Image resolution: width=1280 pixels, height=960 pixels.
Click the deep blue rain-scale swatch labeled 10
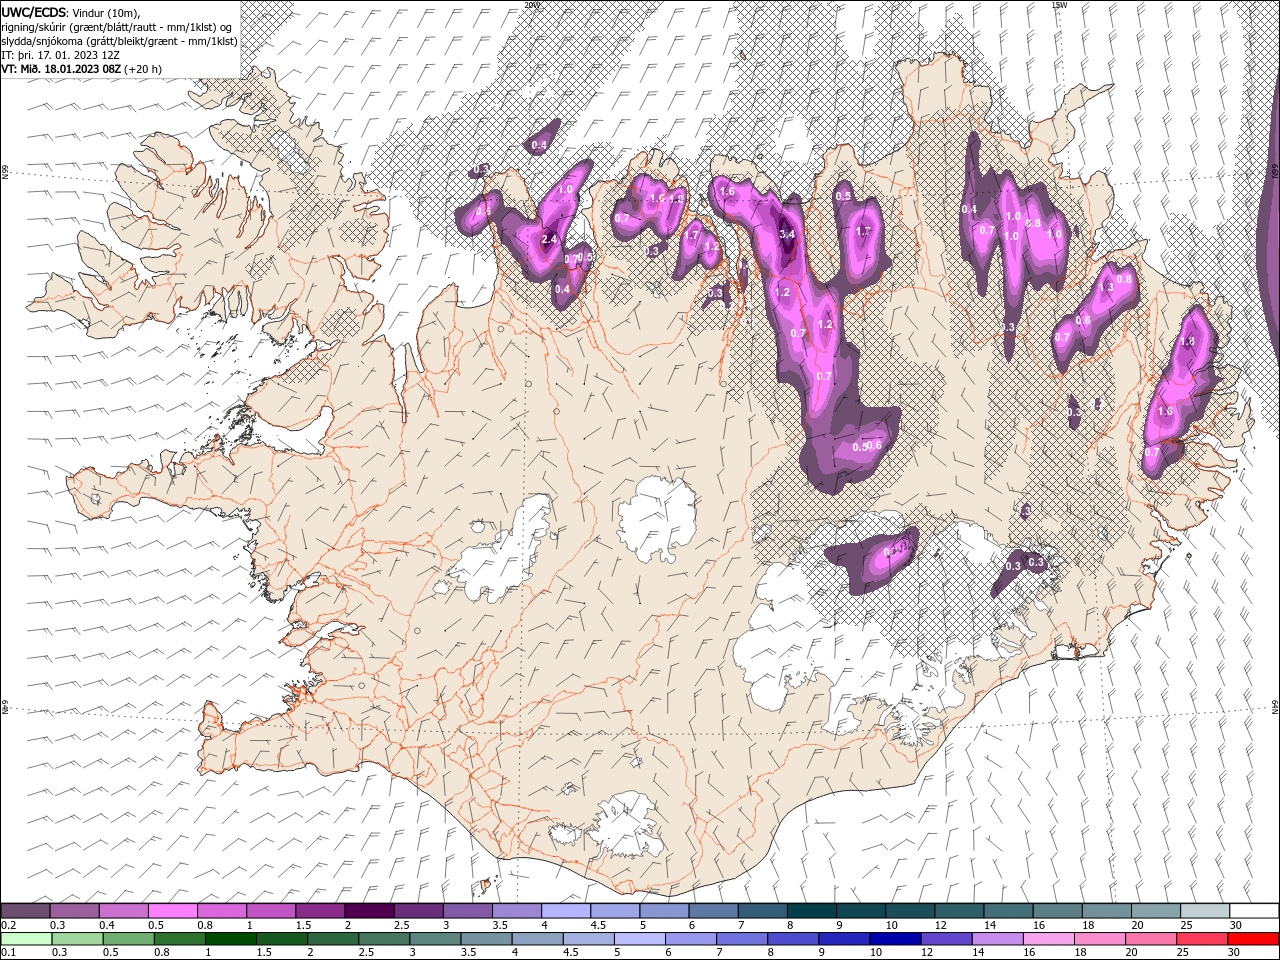coord(894,939)
